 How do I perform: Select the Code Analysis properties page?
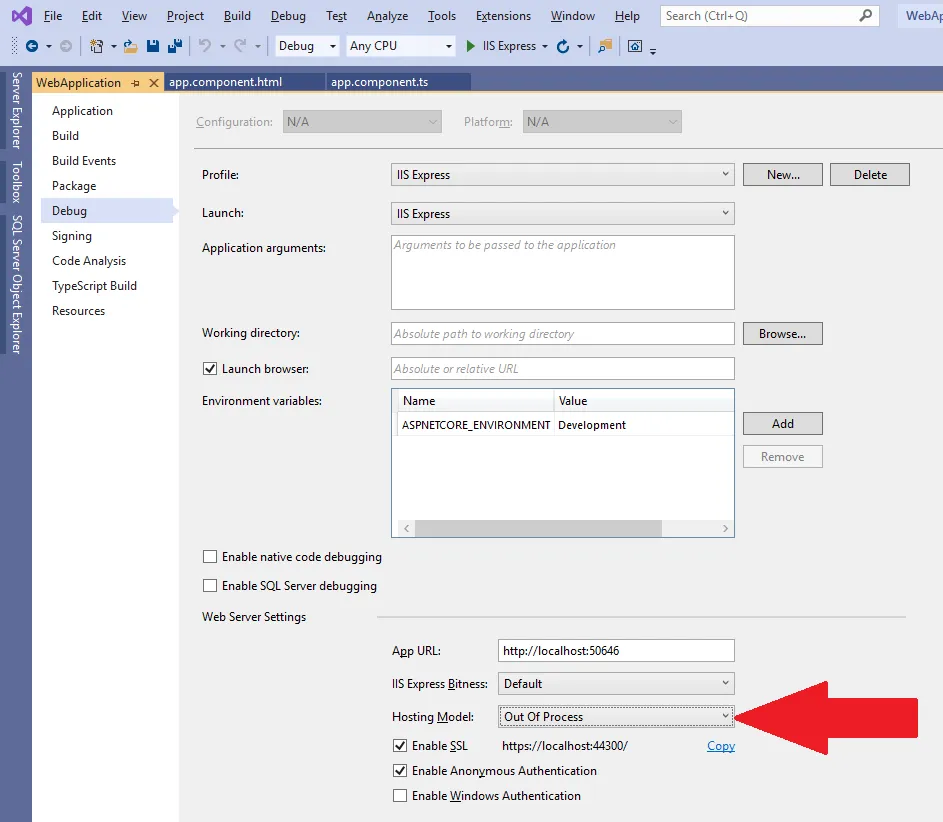coord(89,261)
